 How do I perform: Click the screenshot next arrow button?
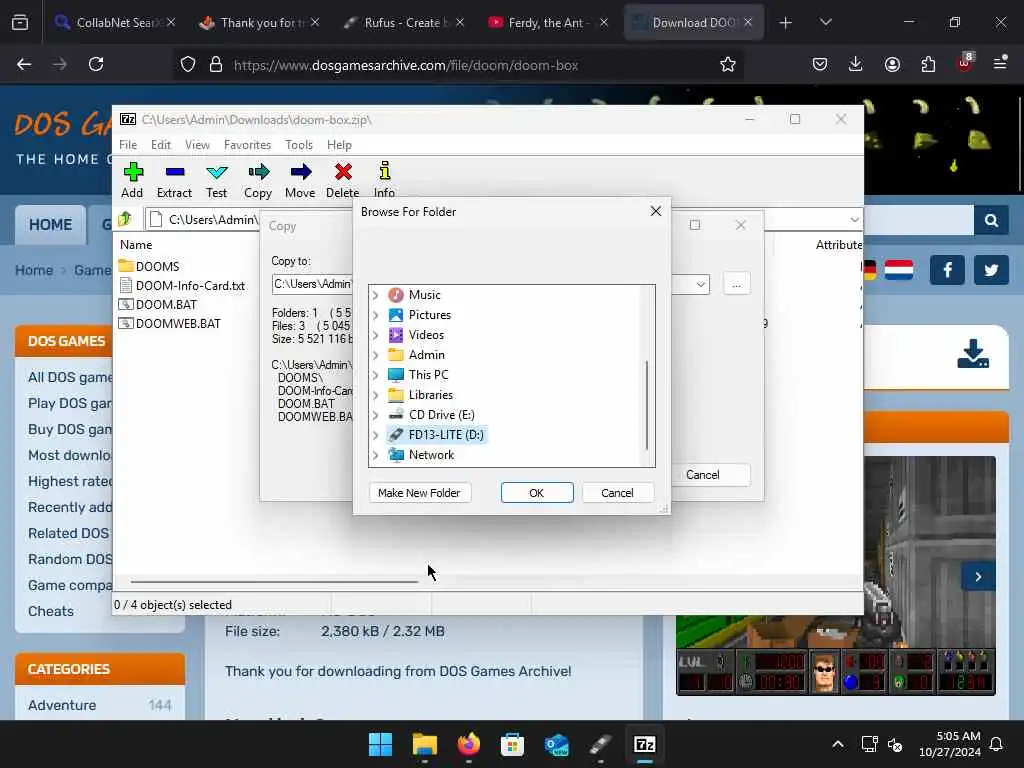pyautogui.click(x=978, y=577)
